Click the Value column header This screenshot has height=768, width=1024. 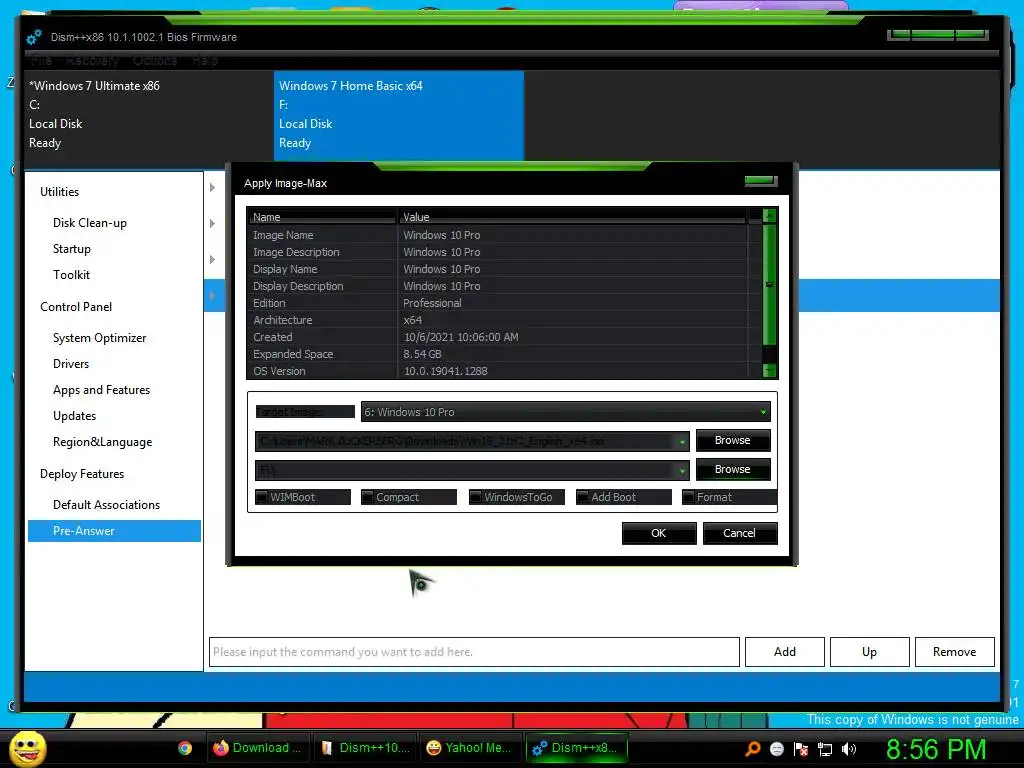click(572, 217)
